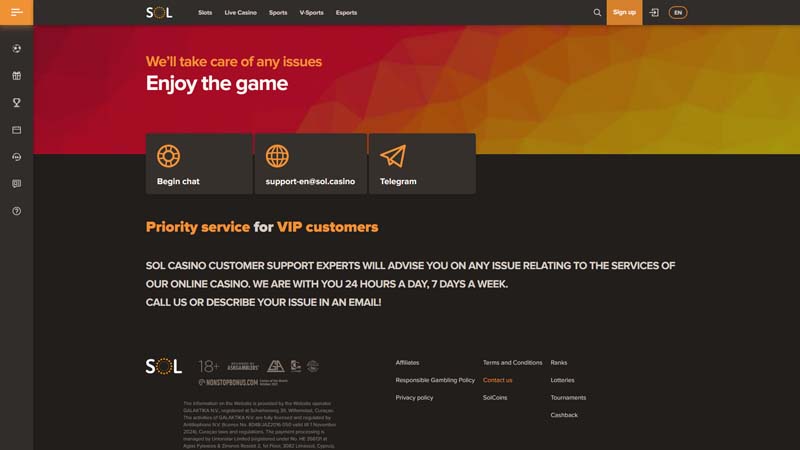Open the trophy tournaments icon in sidebar

pos(16,103)
